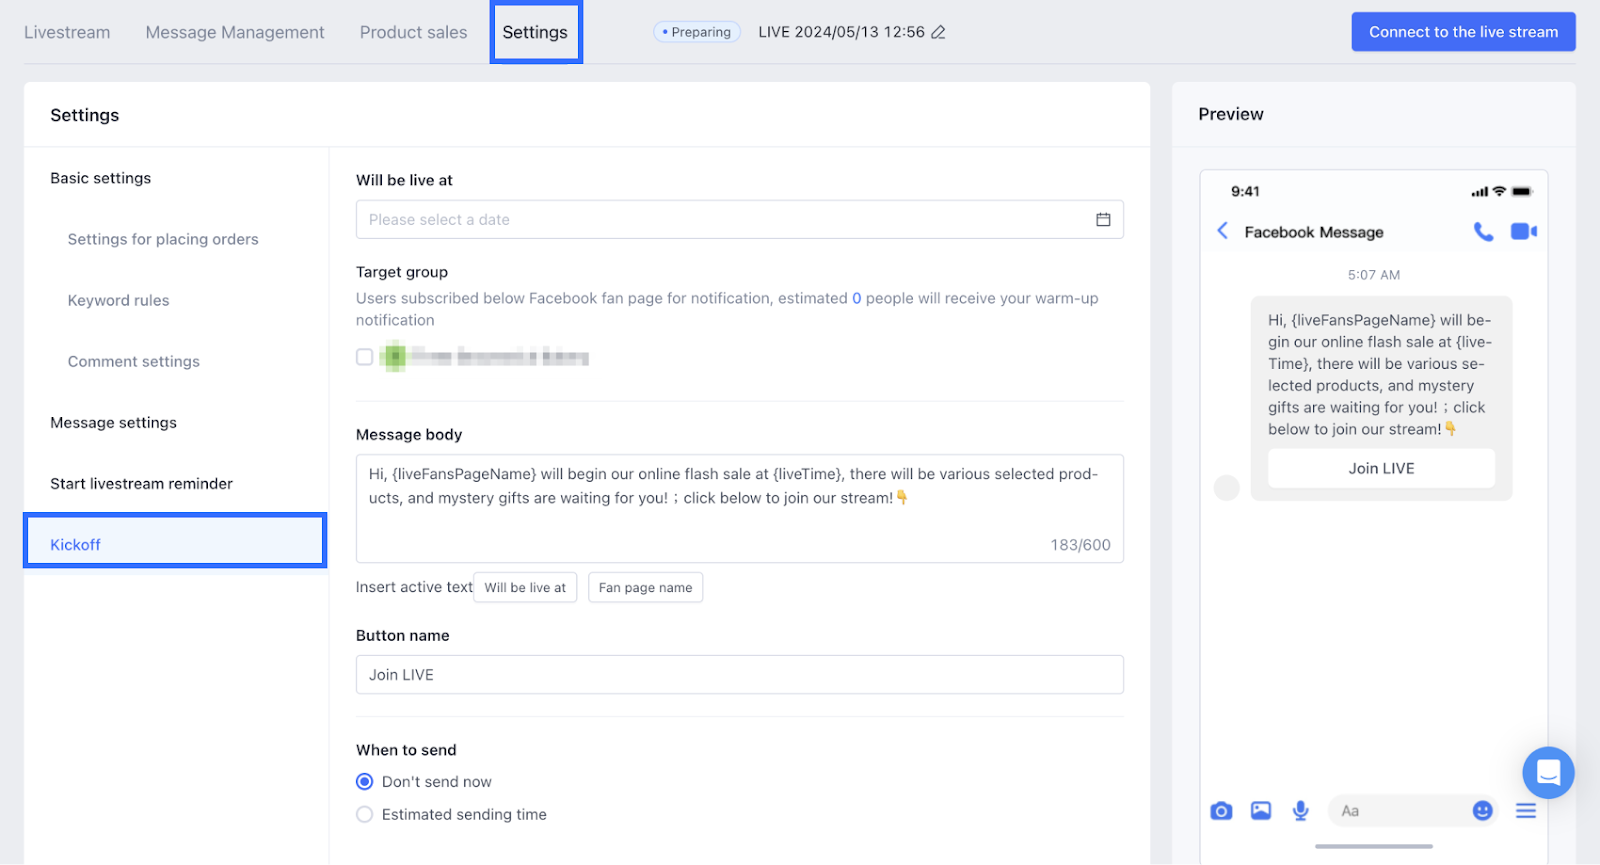Screen dimensions: 1600x865
Task: Click the calendar icon in date field
Action: [x=1103, y=220]
